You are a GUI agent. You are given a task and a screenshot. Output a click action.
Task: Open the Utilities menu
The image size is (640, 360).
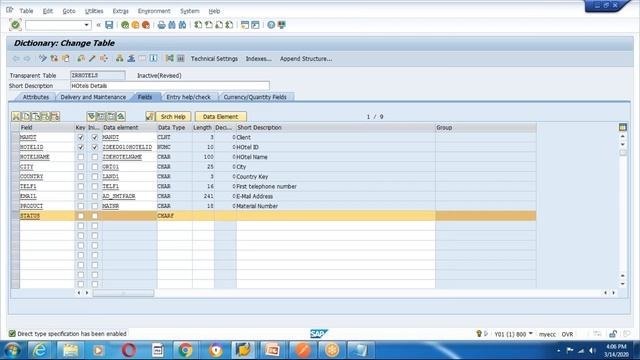coord(94,11)
